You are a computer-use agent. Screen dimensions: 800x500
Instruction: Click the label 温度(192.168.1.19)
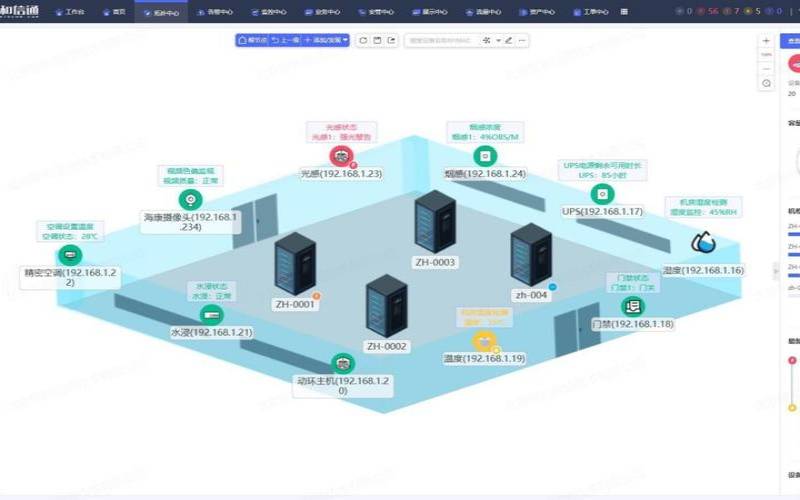[x=485, y=359]
